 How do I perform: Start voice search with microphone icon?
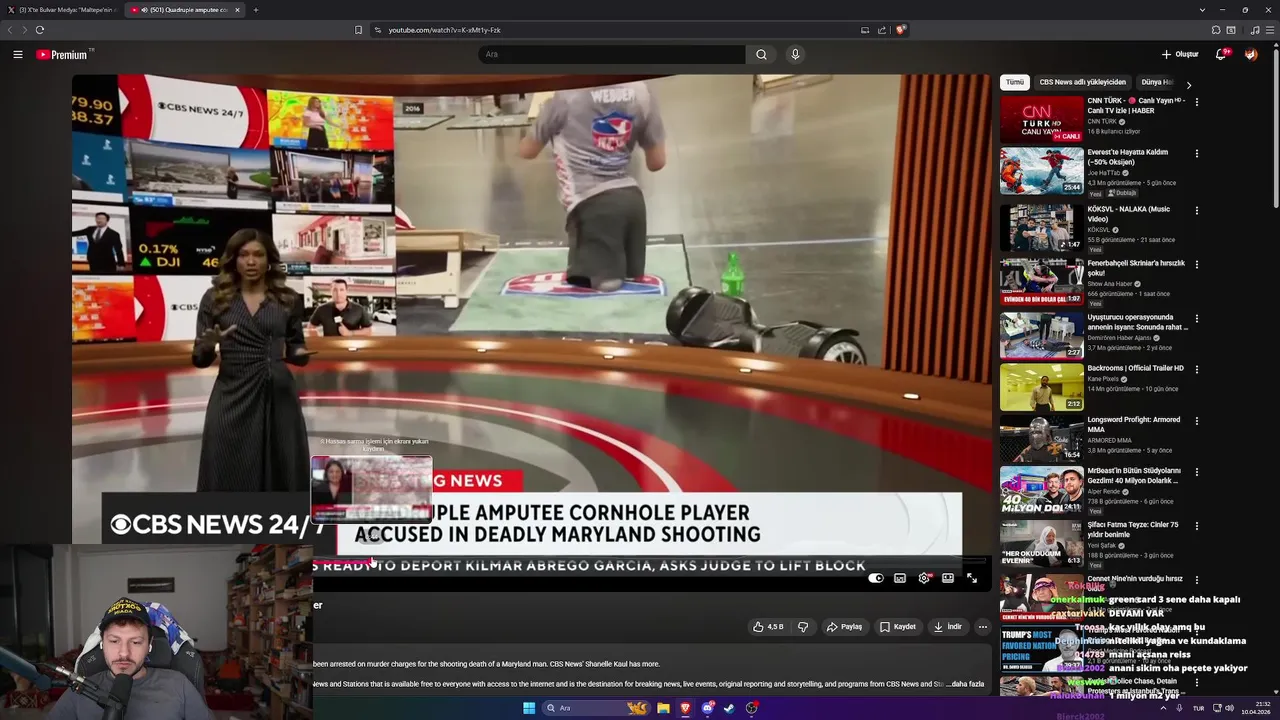[795, 55]
